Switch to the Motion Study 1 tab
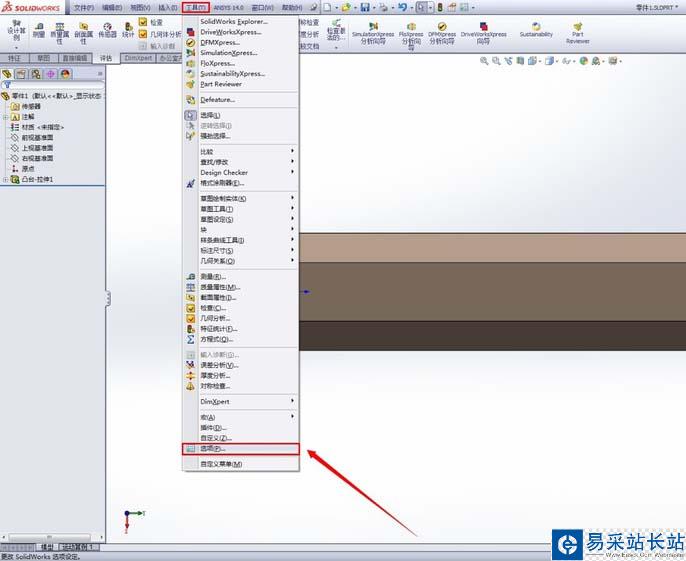Image resolution: width=686 pixels, height=561 pixels. 78,547
